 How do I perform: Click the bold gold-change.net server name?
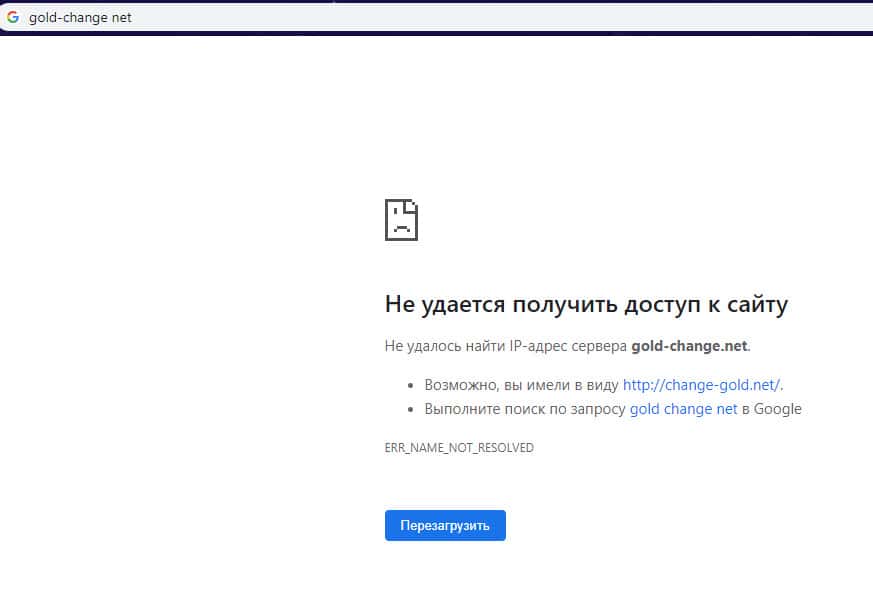pos(689,346)
